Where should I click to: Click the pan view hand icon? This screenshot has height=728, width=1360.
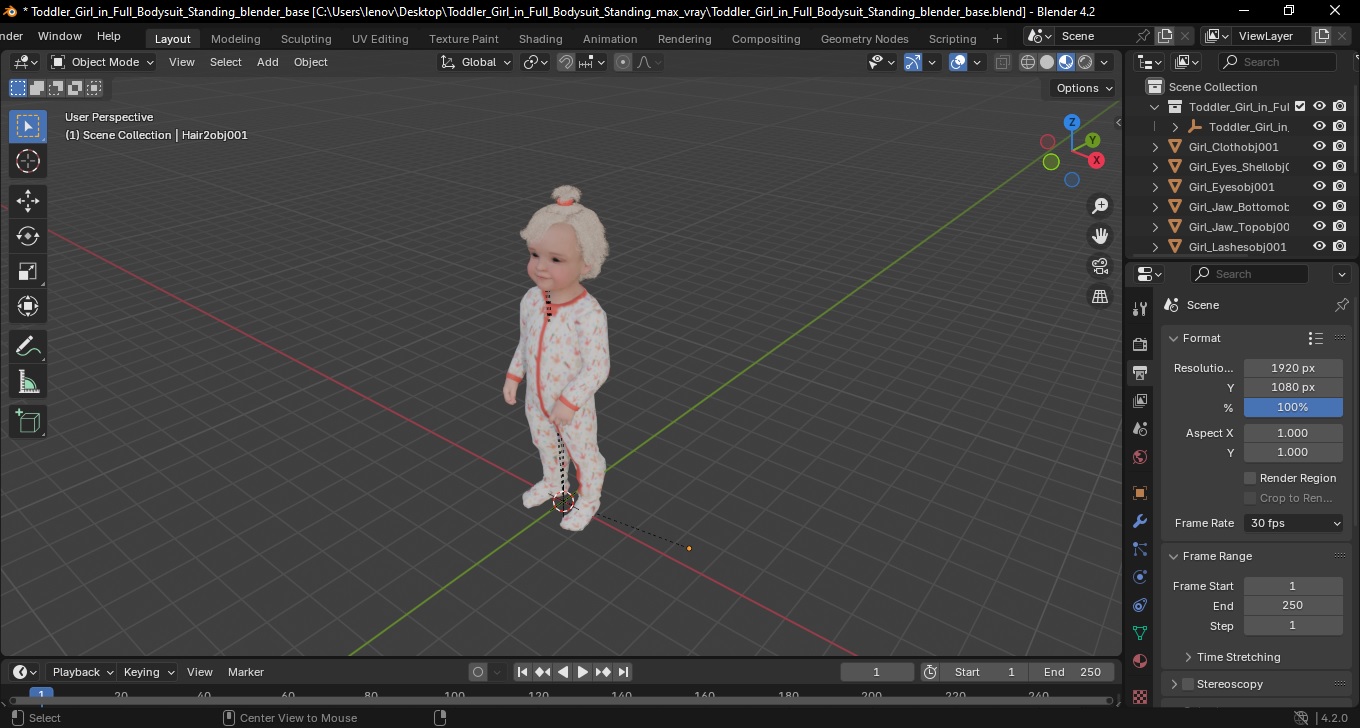[x=1100, y=236]
